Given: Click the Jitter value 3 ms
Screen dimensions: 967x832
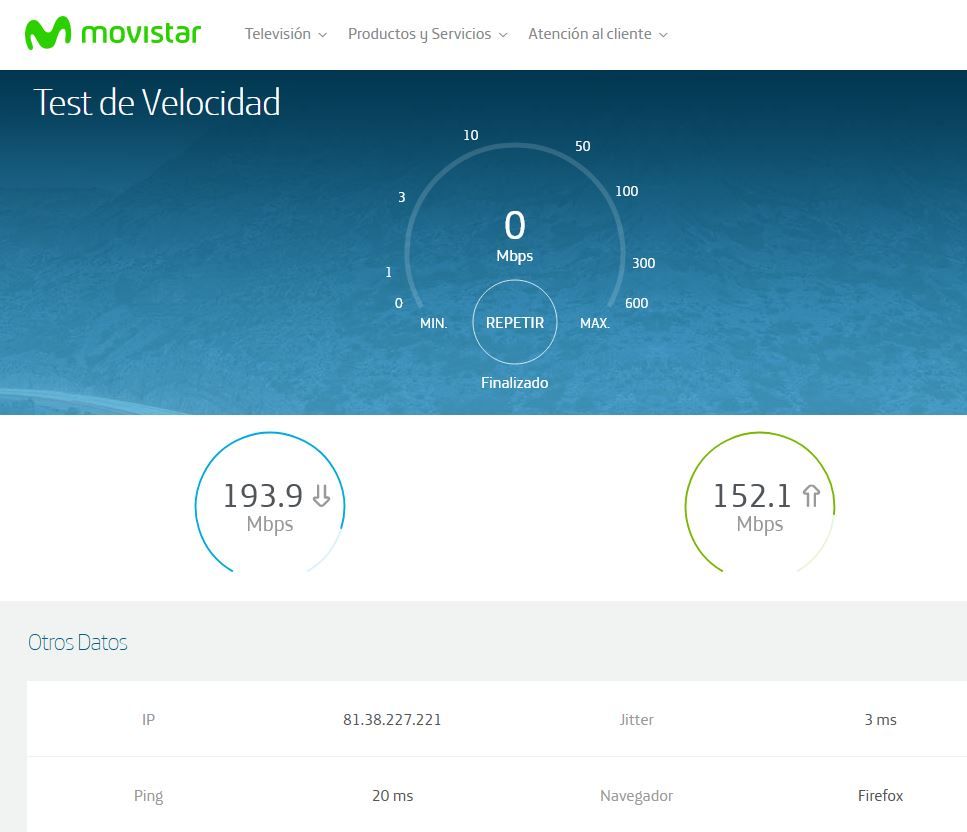Looking at the screenshot, I should pos(880,720).
